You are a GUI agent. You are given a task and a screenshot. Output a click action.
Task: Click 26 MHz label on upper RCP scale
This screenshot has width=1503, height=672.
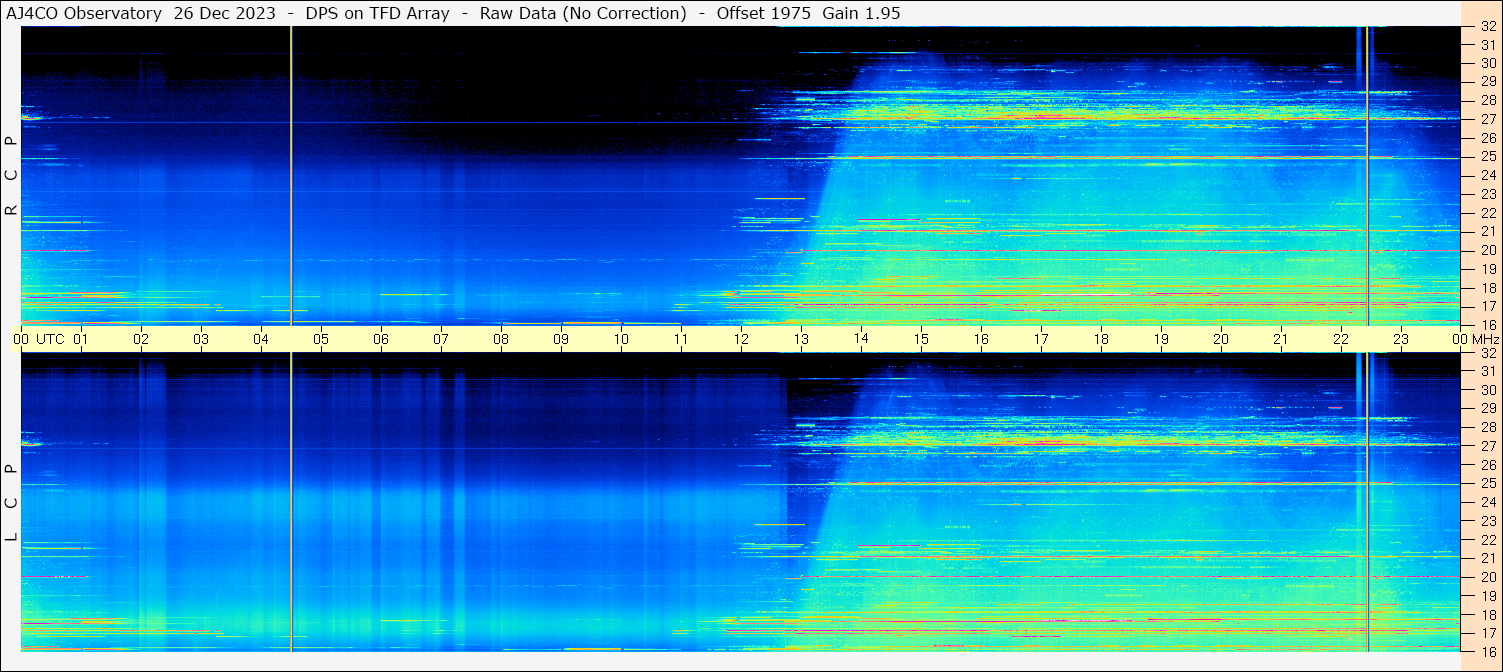point(1488,138)
